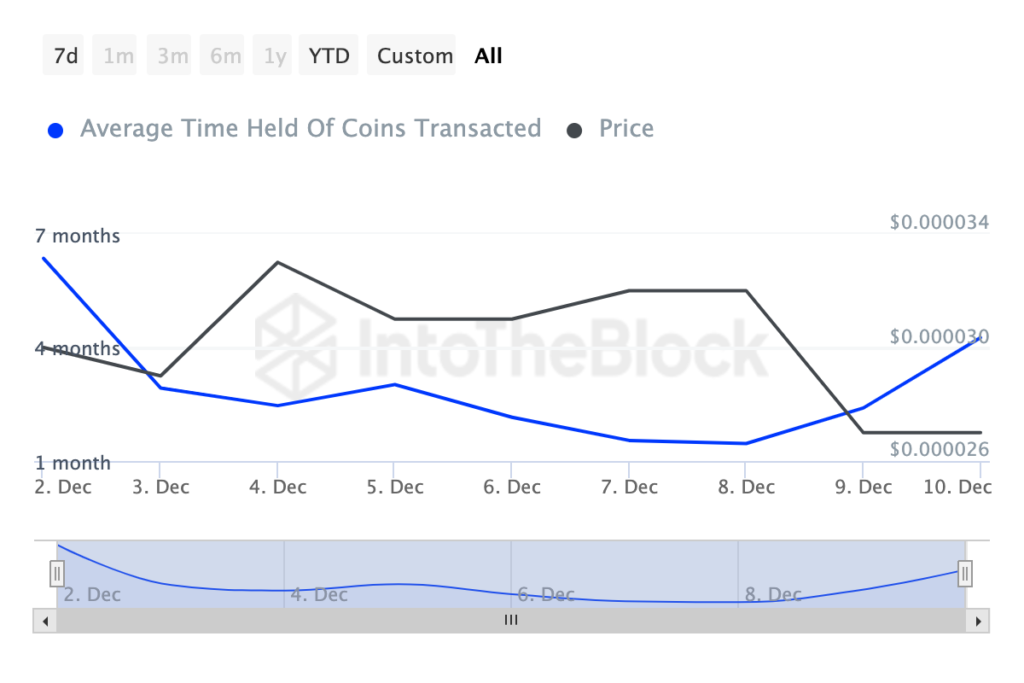Screen dimensions: 1024x683
Task: Click the 8. Dec navigator label
Action: click(773, 595)
